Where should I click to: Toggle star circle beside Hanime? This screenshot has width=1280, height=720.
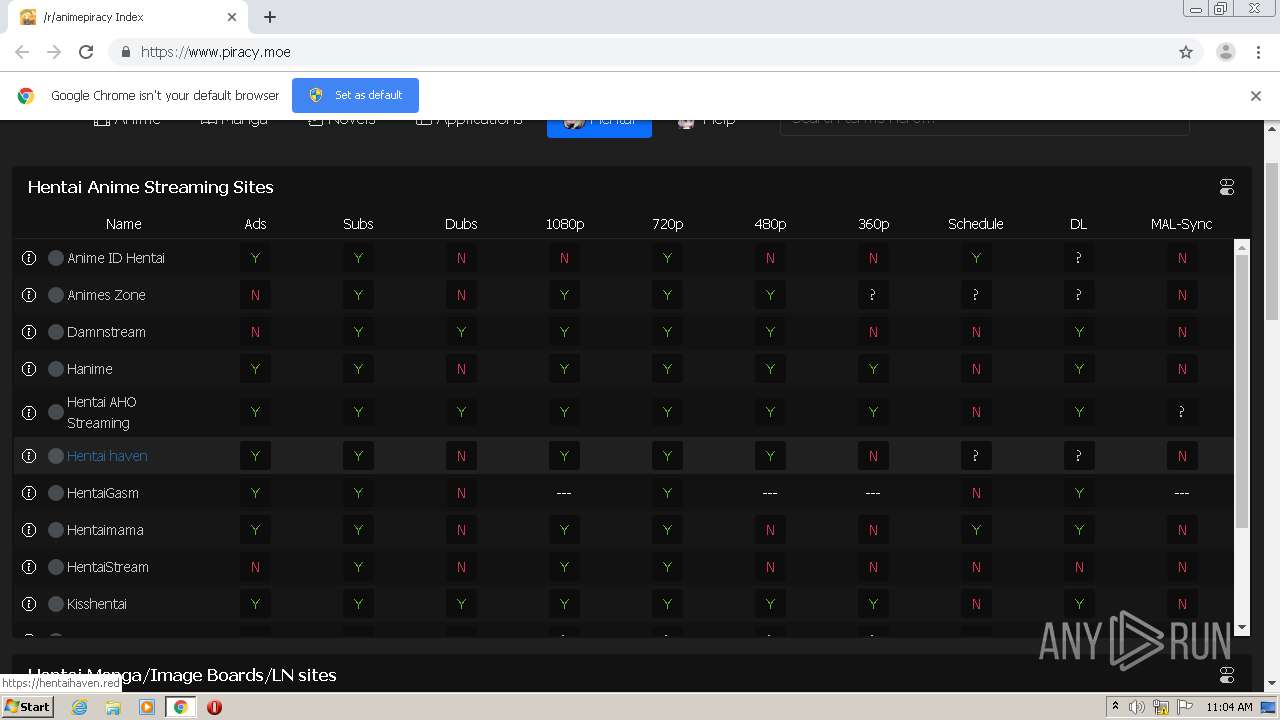click(56, 369)
